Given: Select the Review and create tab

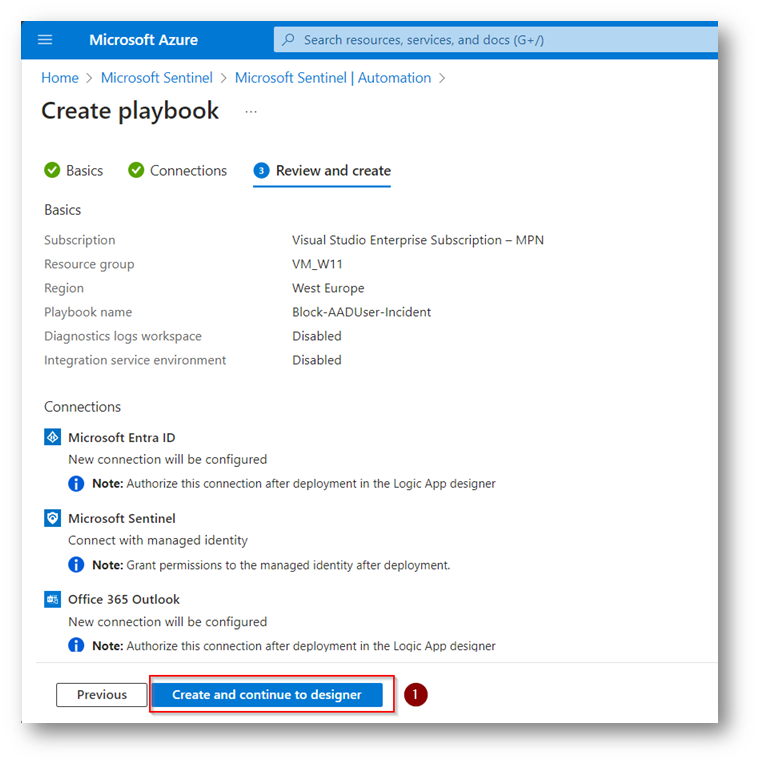Looking at the screenshot, I should (322, 171).
